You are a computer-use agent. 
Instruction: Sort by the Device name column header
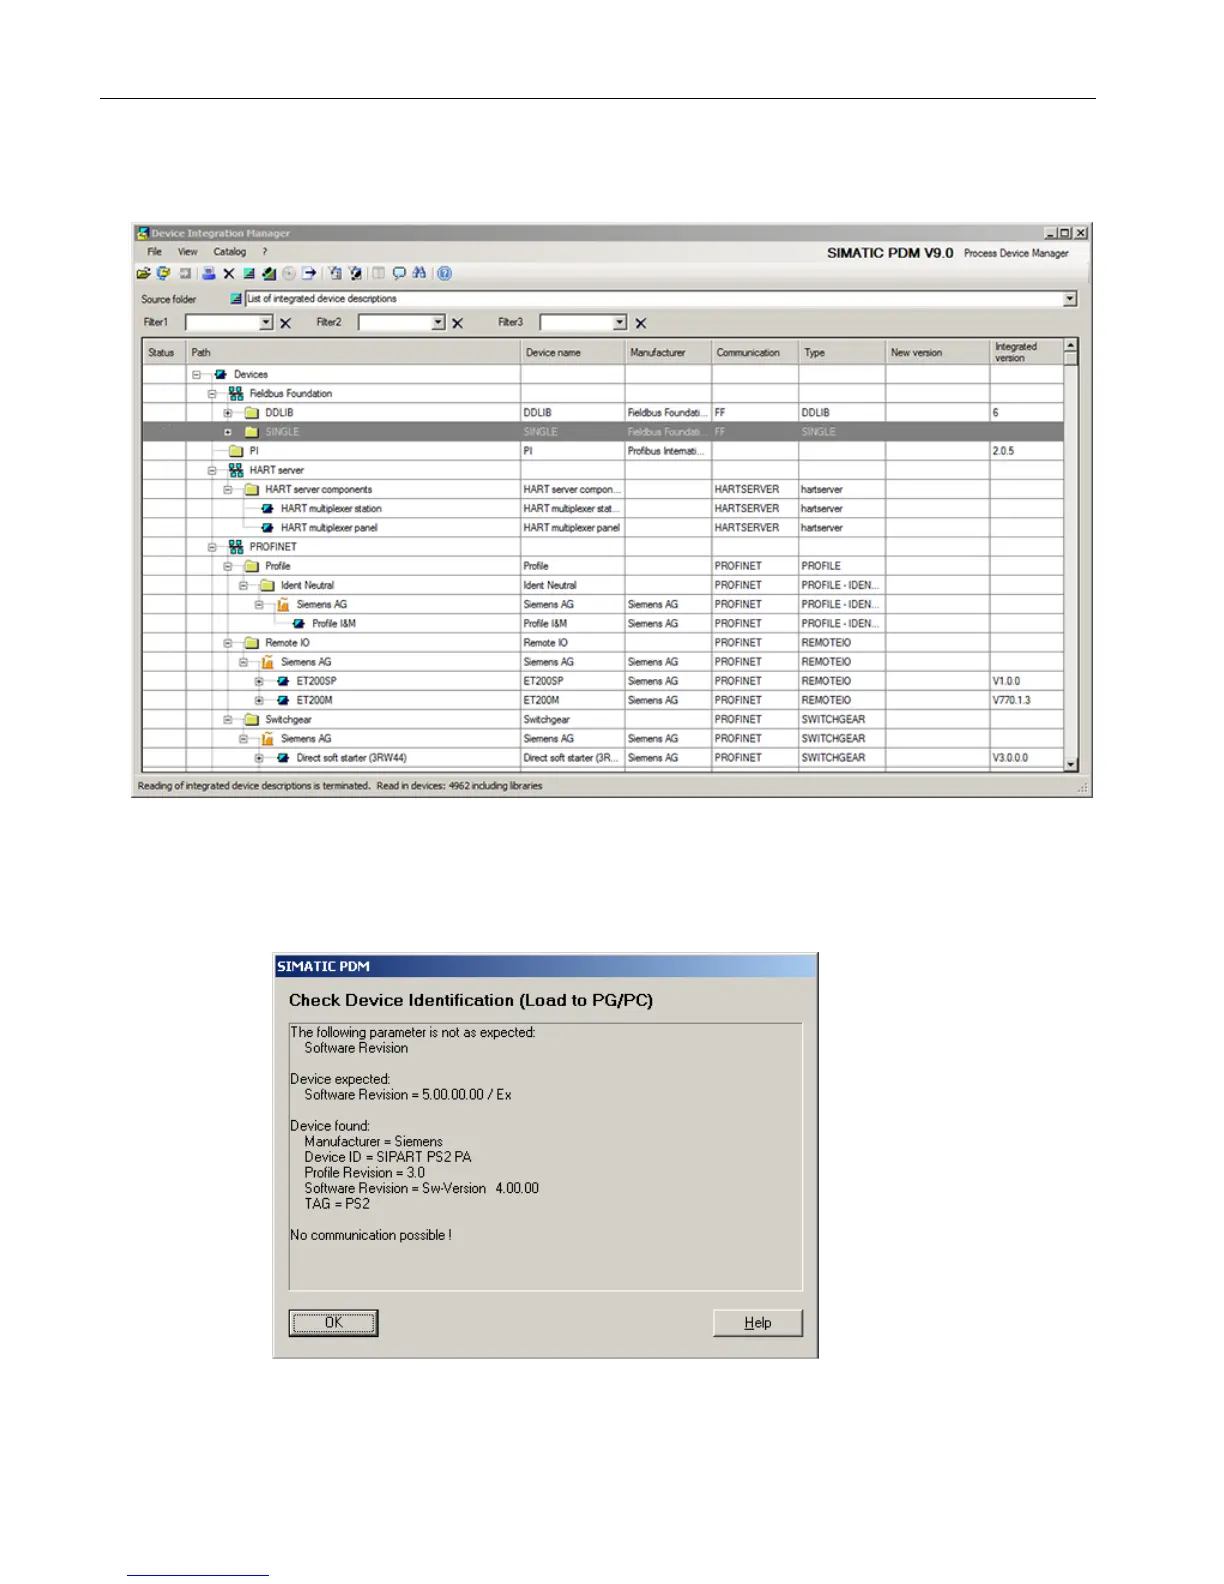[x=572, y=352]
